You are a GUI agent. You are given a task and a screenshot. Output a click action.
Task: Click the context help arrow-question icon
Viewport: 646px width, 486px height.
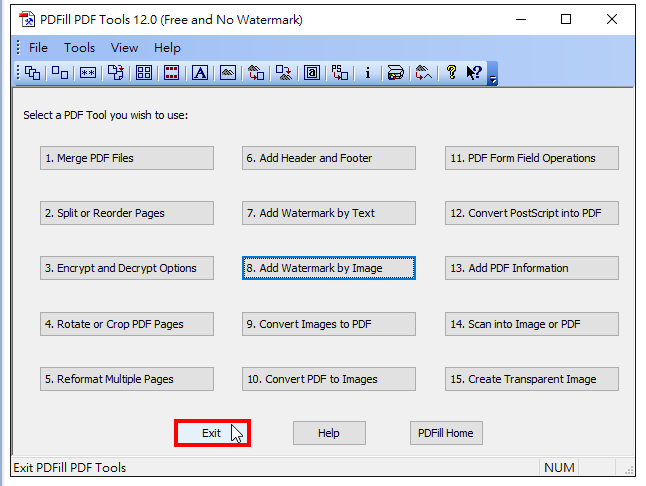474,73
